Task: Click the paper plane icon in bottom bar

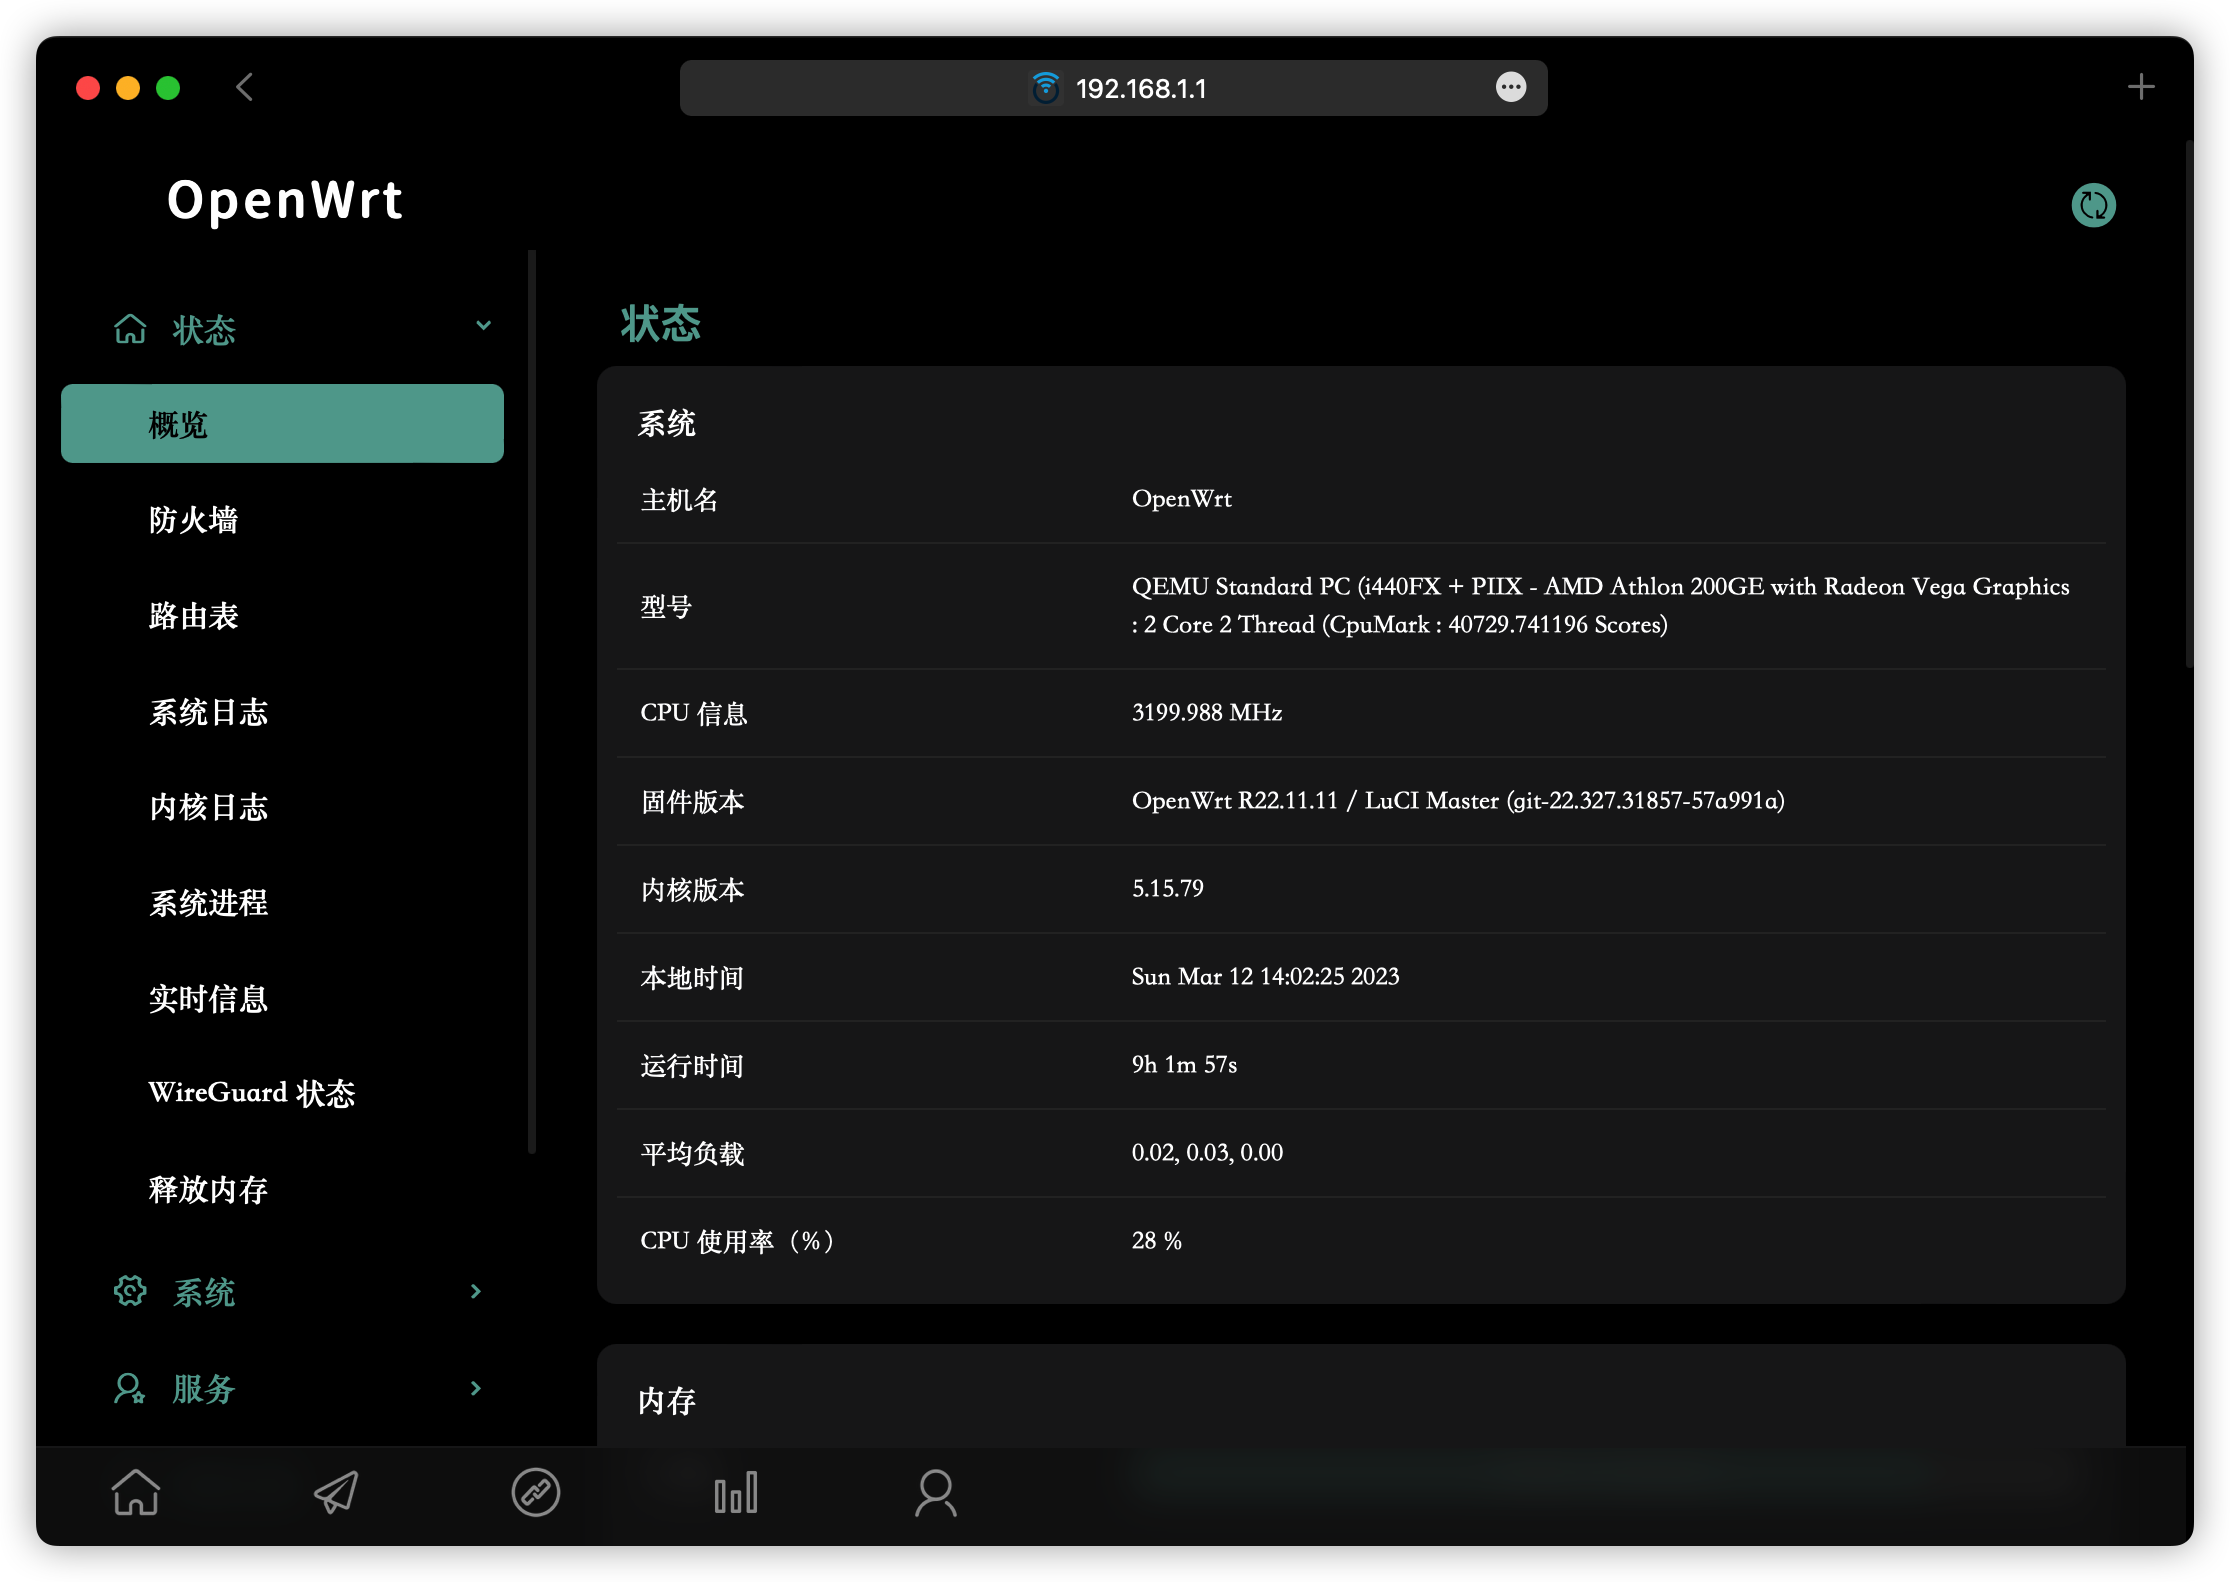Action: click(x=336, y=1492)
